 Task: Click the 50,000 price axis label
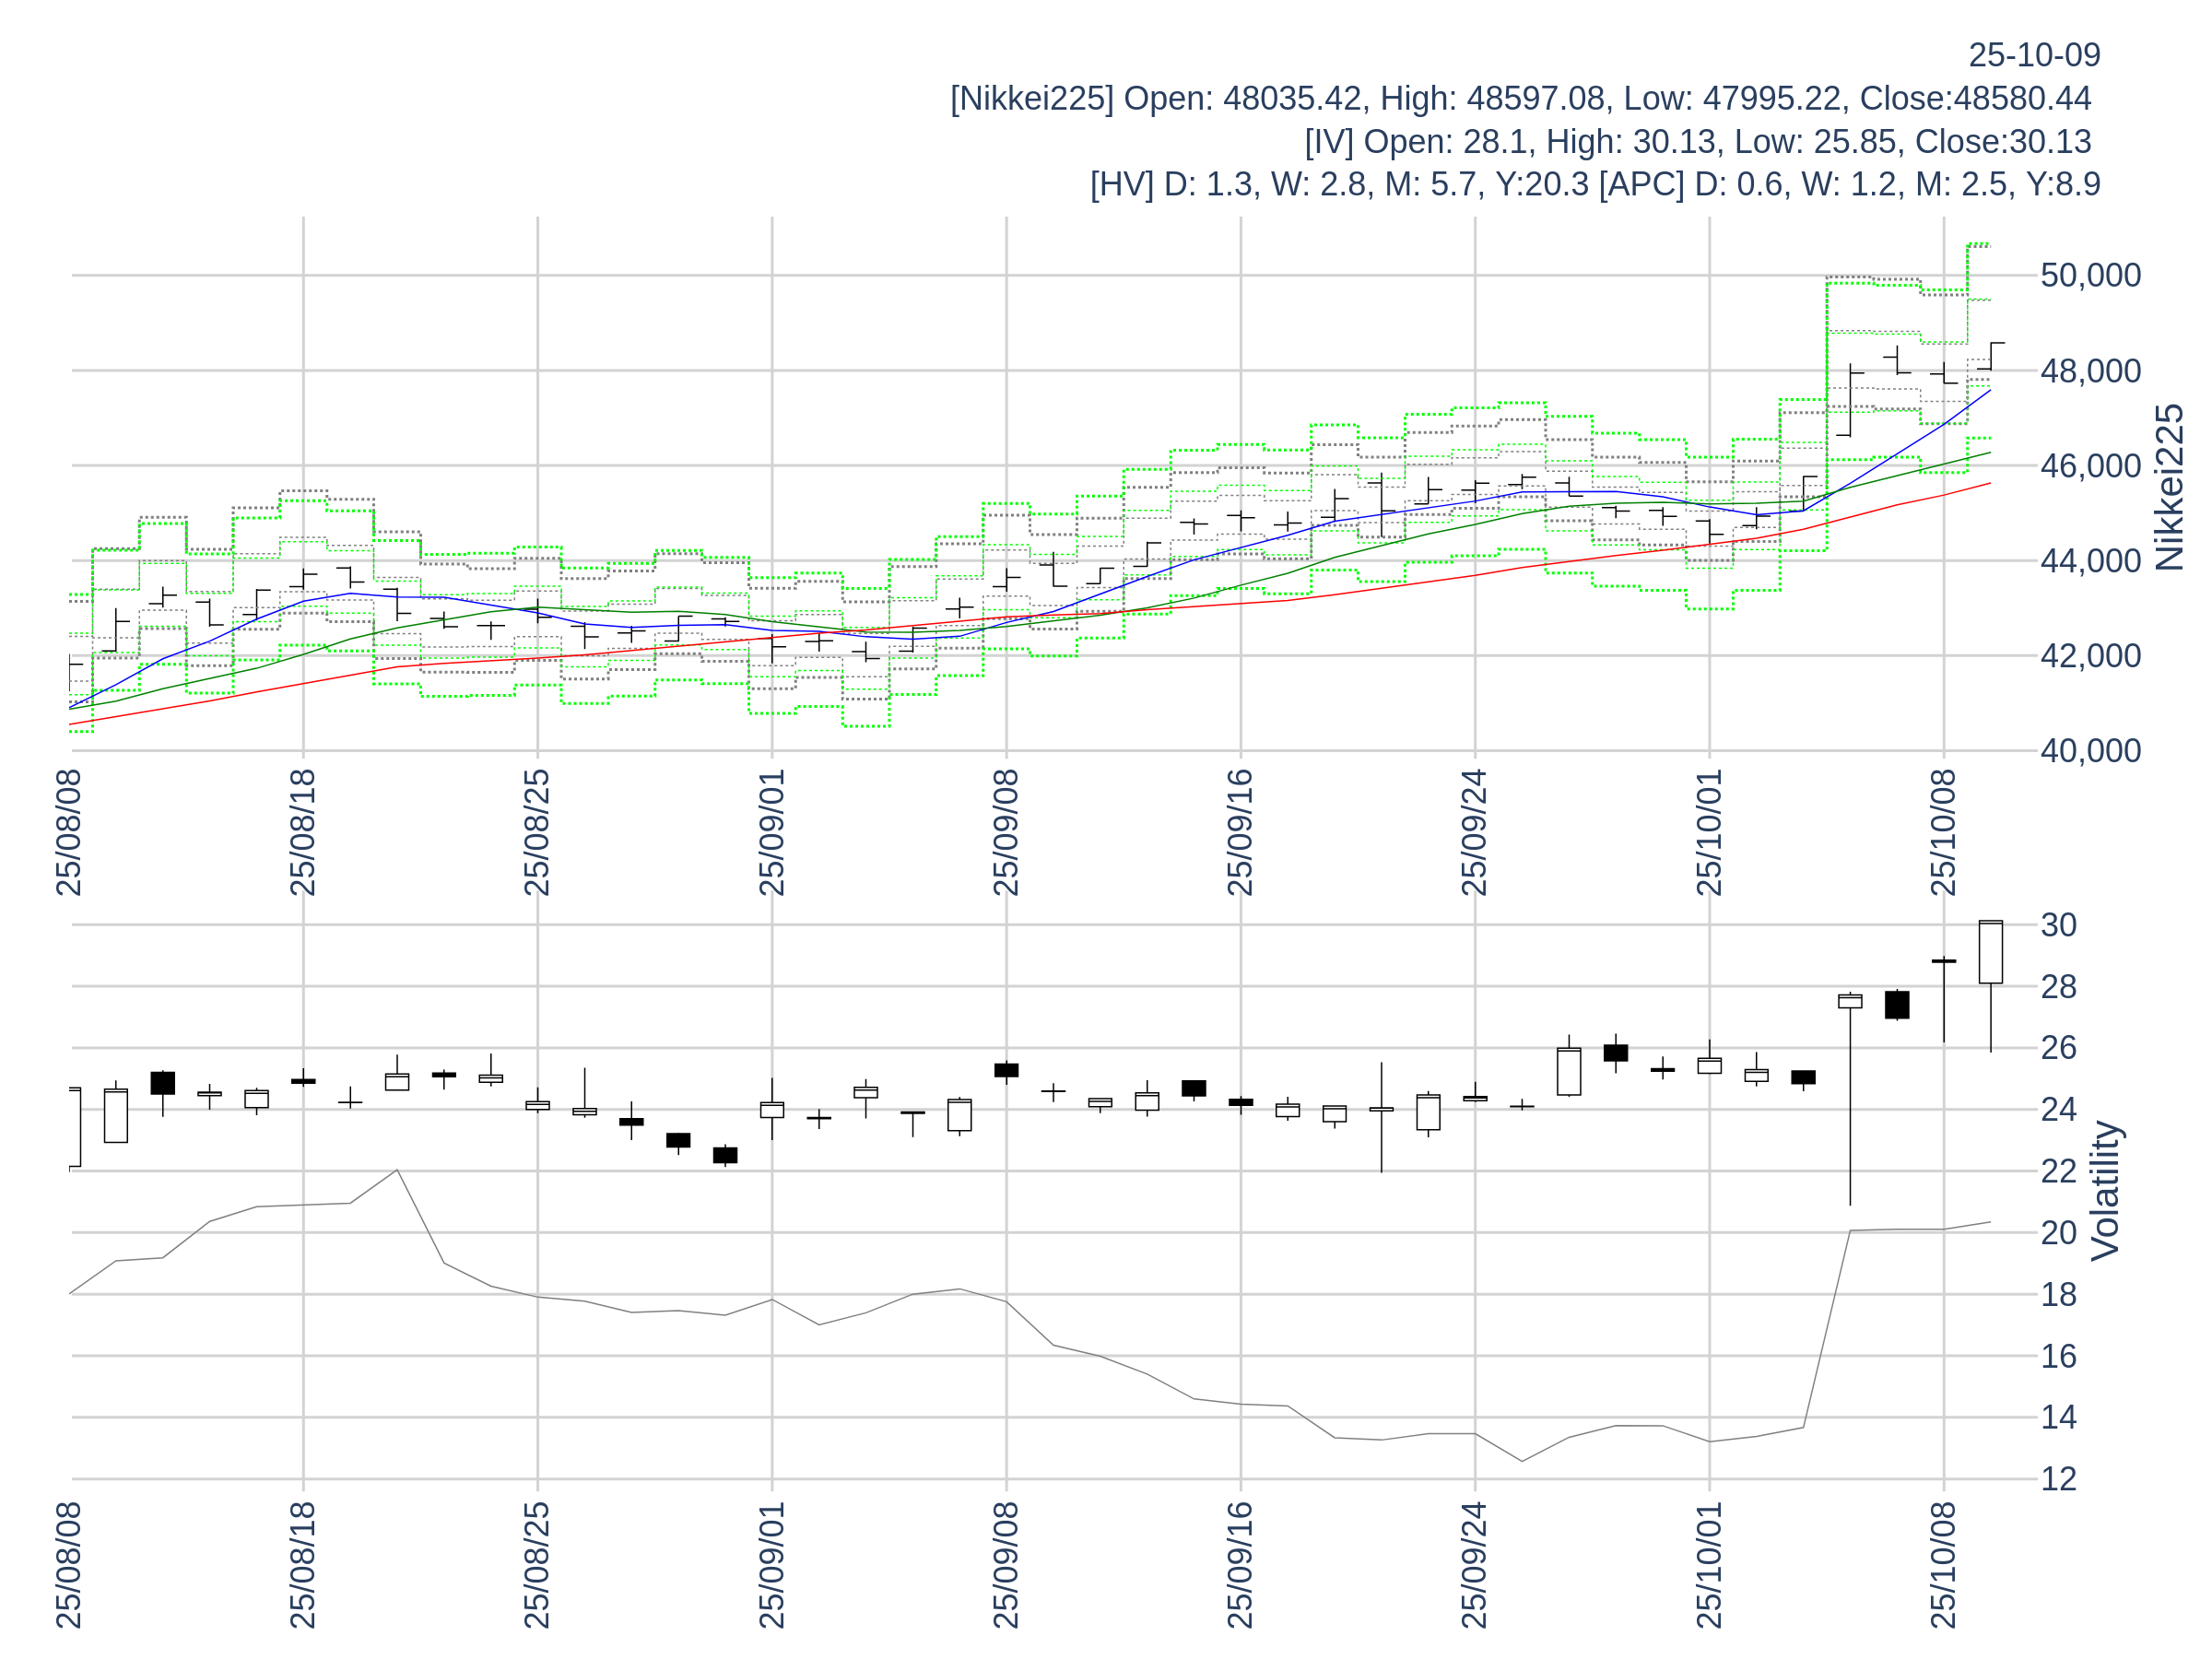pos(2089,275)
